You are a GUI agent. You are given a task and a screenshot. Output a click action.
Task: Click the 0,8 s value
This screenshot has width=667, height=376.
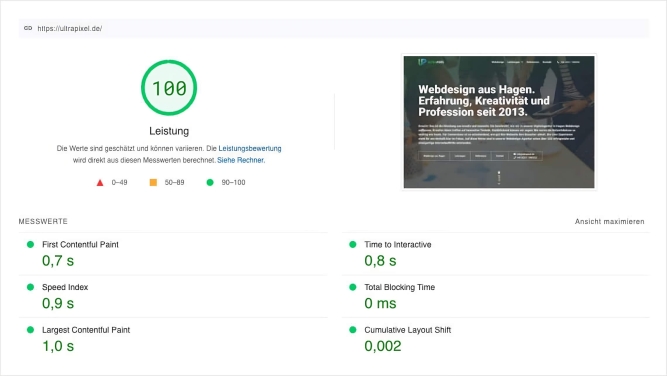pyautogui.click(x=380, y=261)
